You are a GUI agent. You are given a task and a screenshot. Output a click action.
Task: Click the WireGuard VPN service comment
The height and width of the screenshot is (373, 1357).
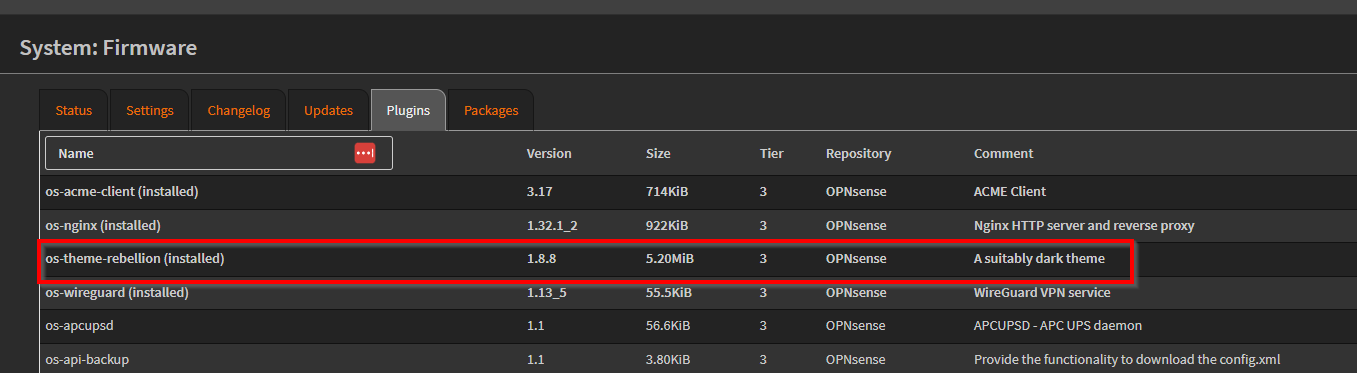tap(1042, 292)
